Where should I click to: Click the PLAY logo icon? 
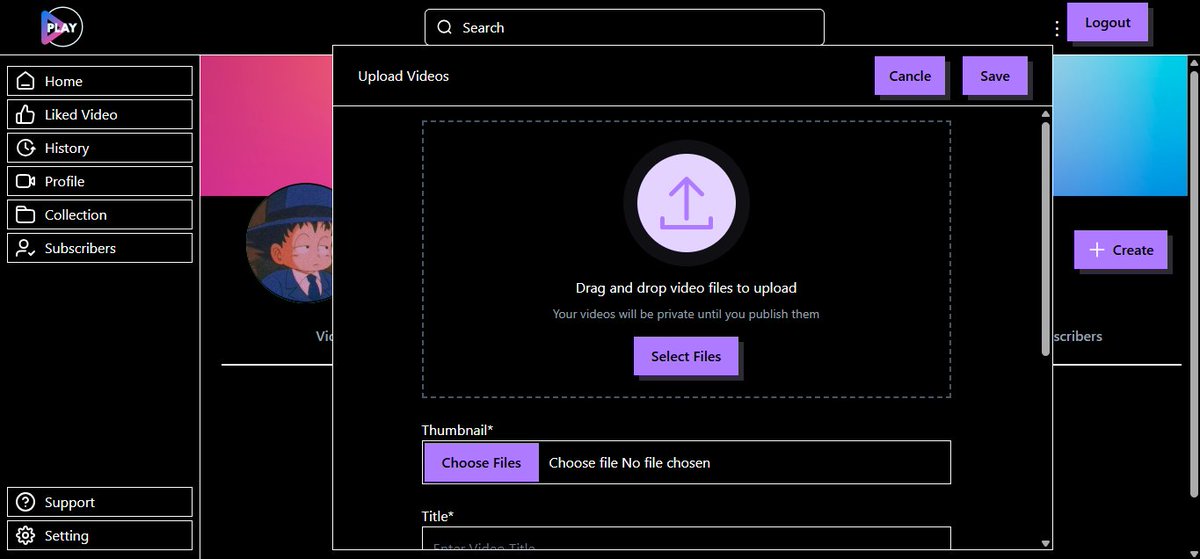[61, 27]
